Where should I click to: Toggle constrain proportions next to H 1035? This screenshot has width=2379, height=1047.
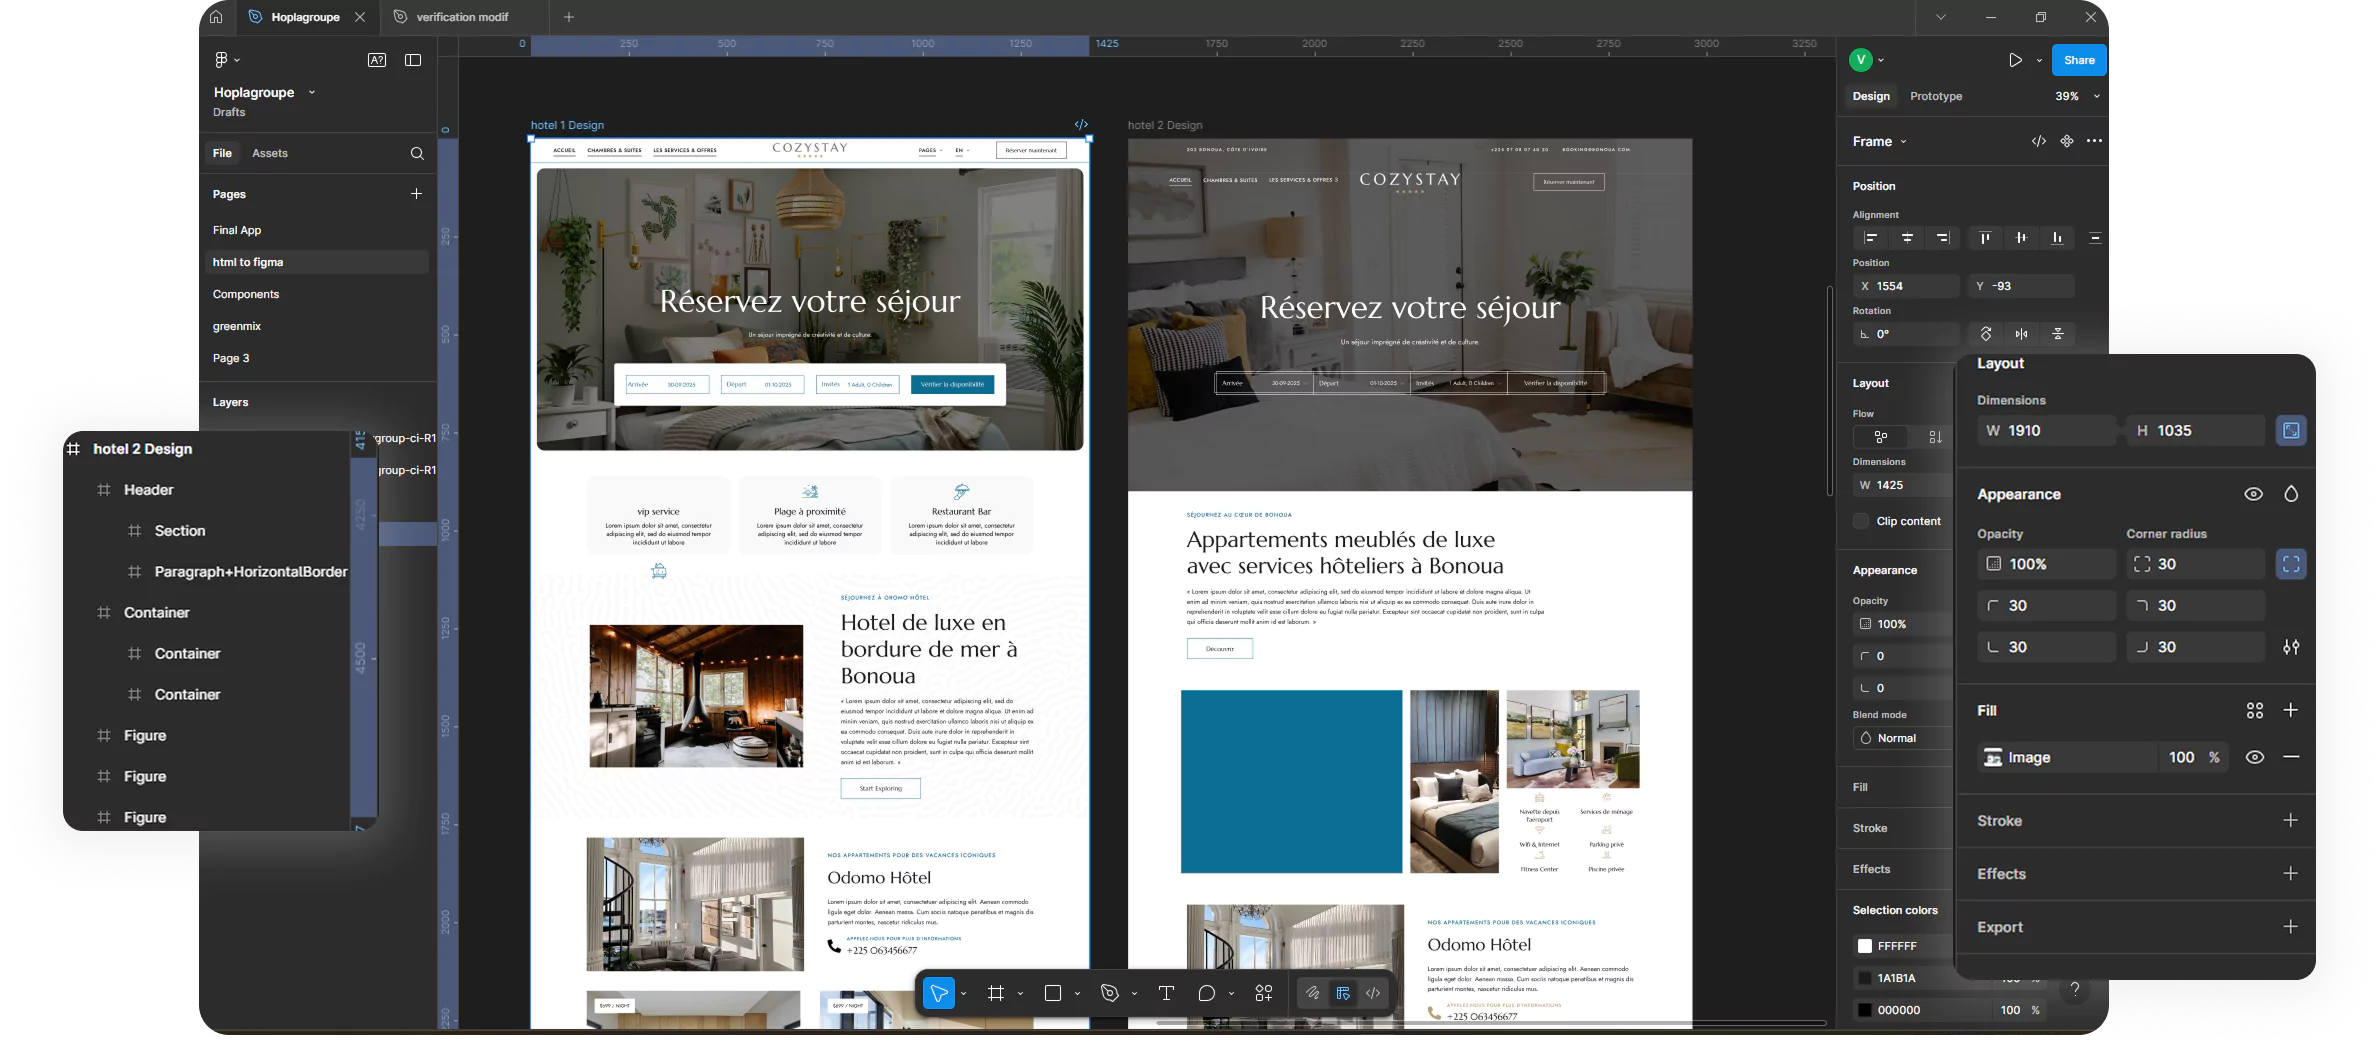click(2291, 430)
